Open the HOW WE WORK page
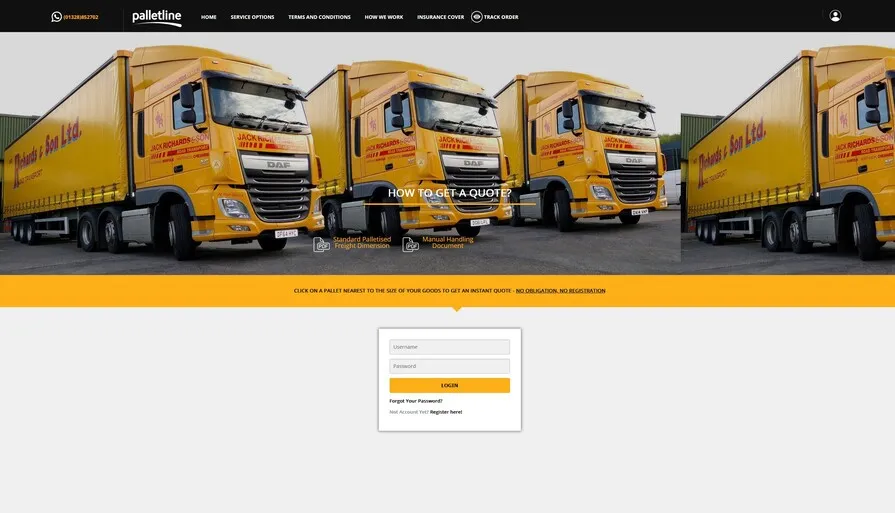895x513 pixels. [384, 17]
